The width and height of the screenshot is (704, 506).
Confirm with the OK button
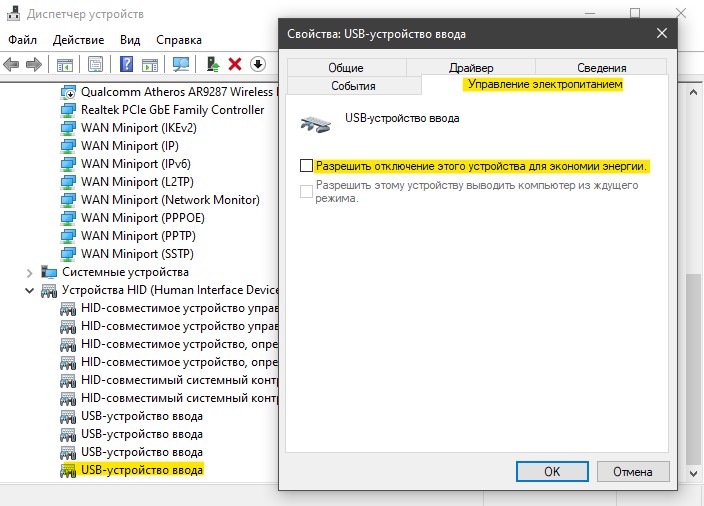tap(552, 471)
